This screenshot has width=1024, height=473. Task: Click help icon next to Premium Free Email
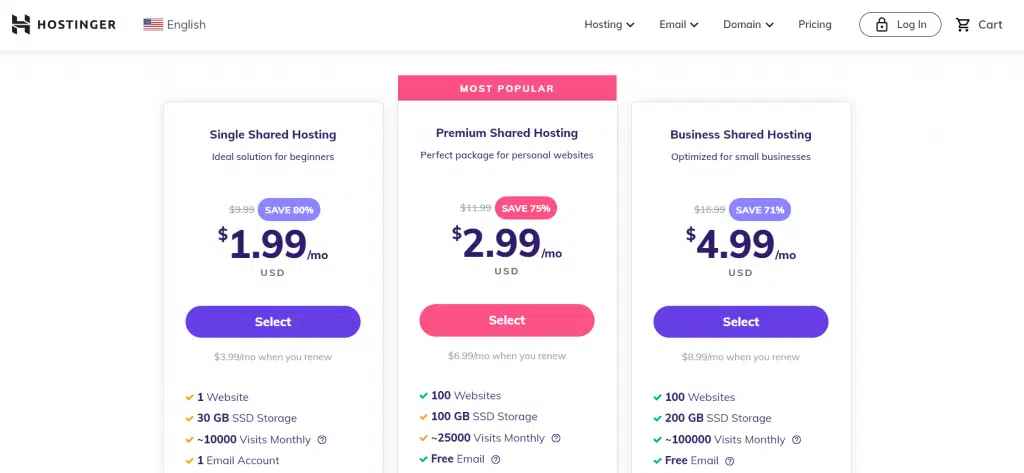[496, 459]
